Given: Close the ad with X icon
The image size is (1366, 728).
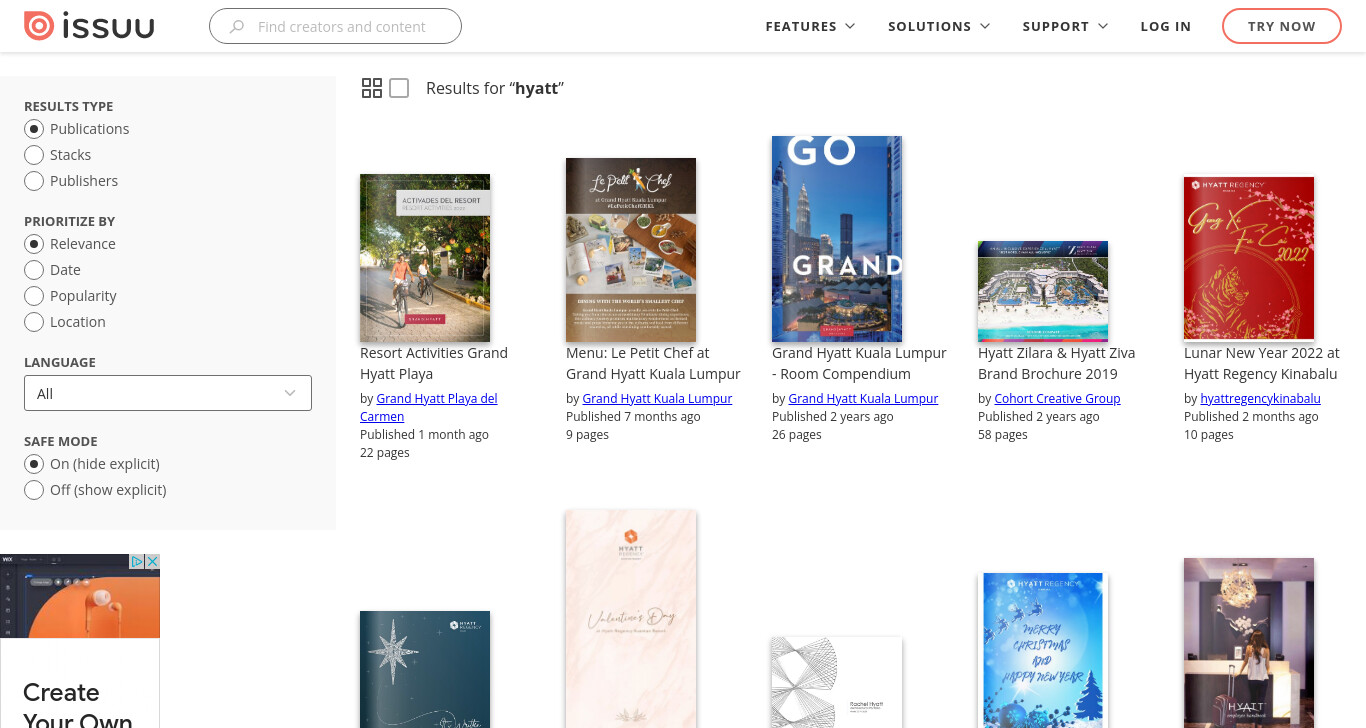Looking at the screenshot, I should [x=153, y=562].
